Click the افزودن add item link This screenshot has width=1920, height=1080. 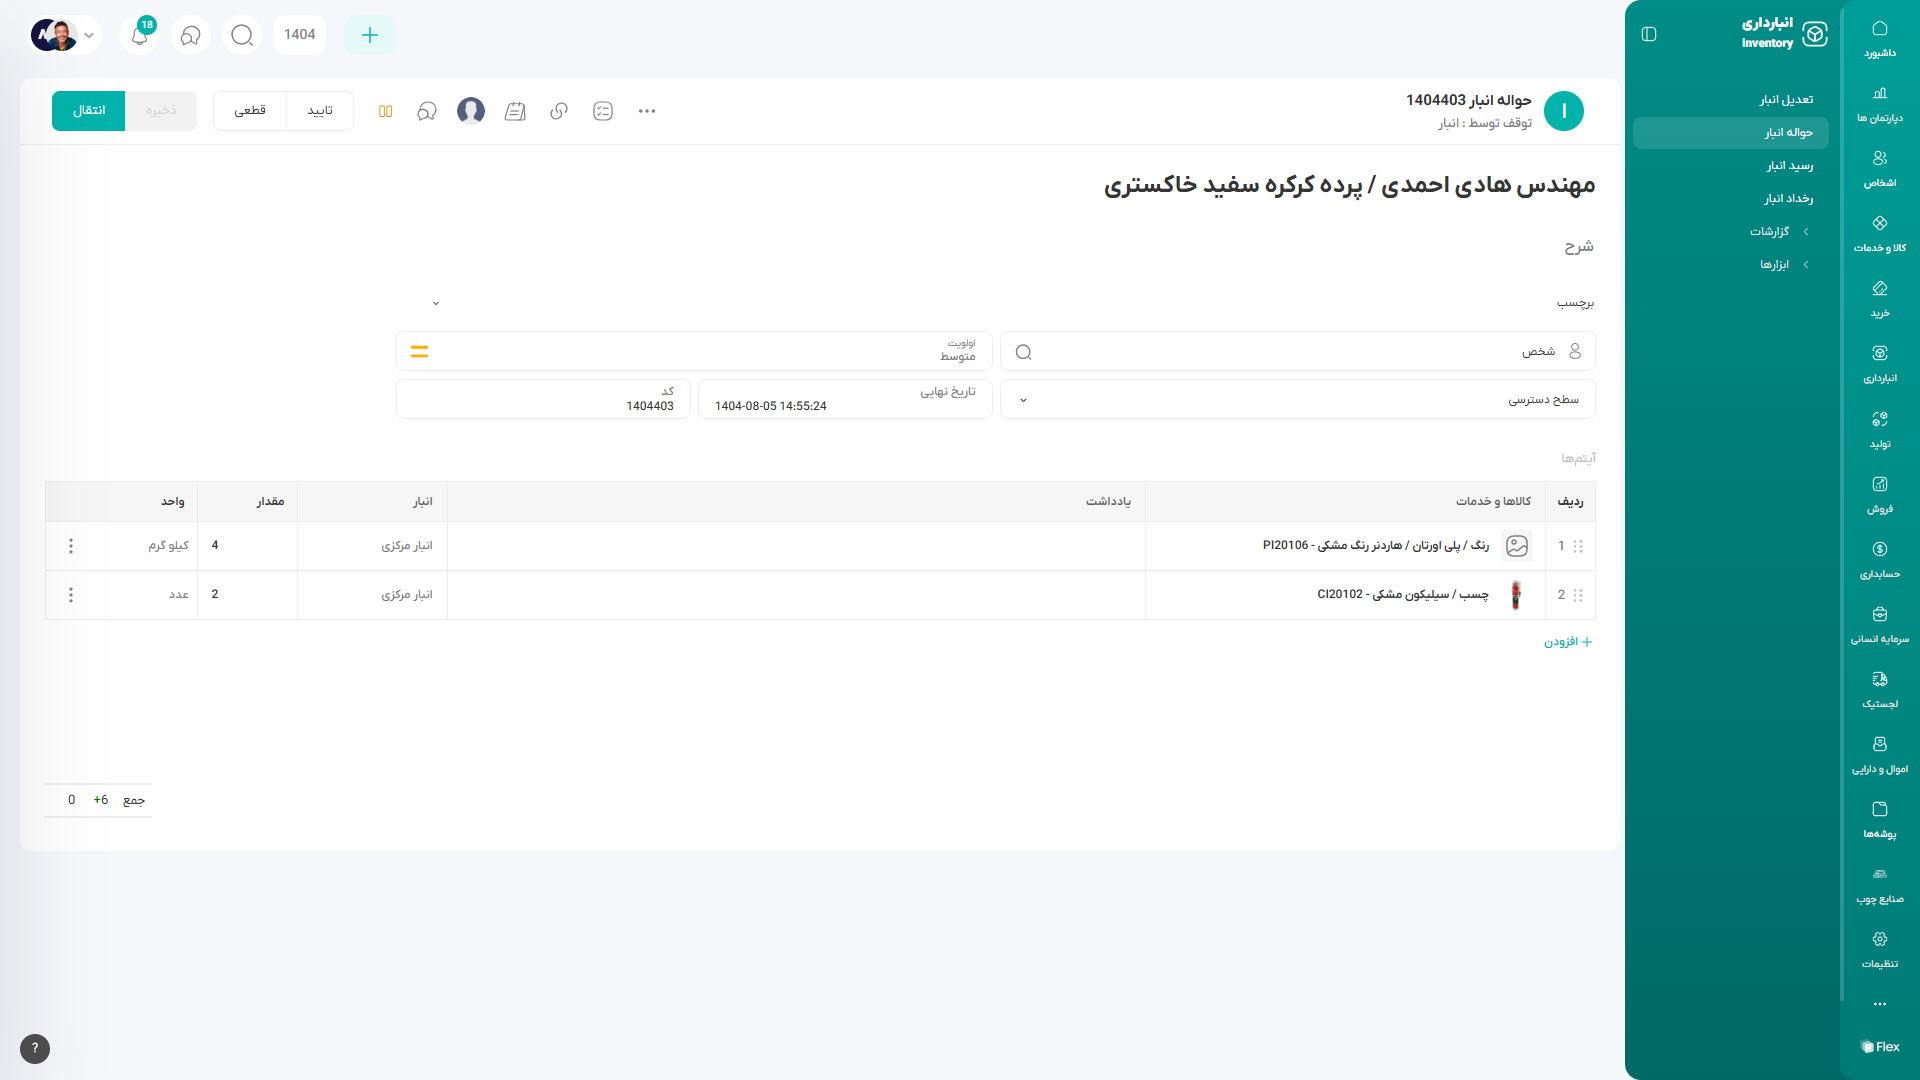[x=1567, y=642]
